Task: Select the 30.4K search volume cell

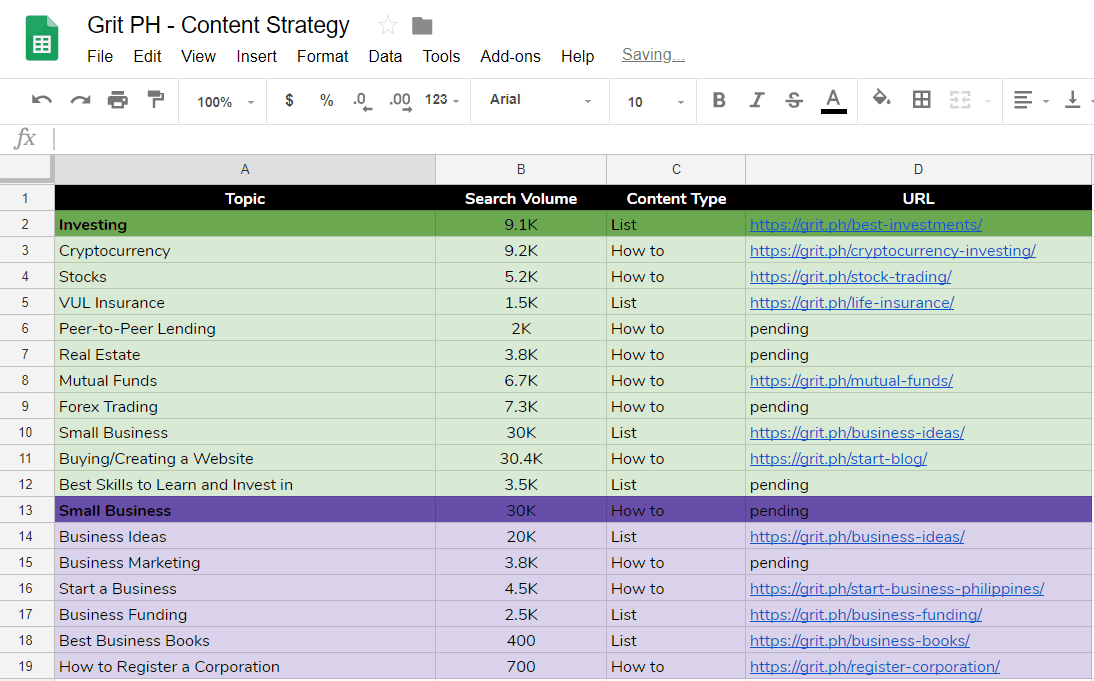Action: coord(520,459)
